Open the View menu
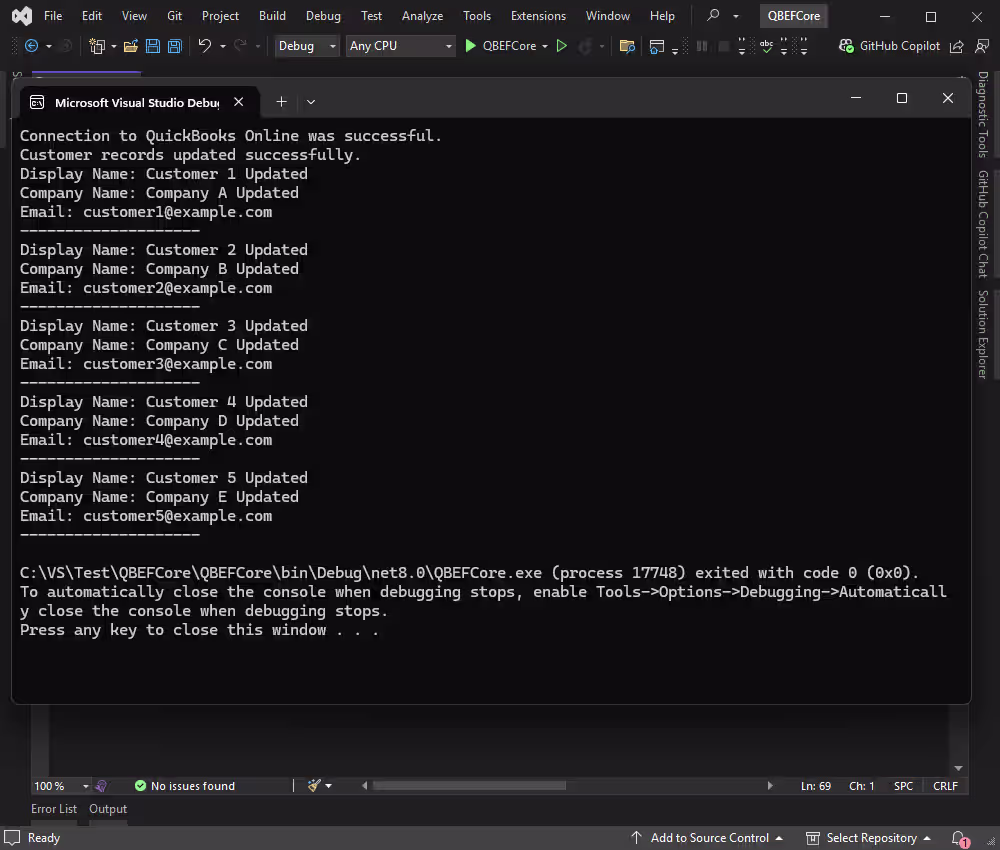 pyautogui.click(x=134, y=16)
